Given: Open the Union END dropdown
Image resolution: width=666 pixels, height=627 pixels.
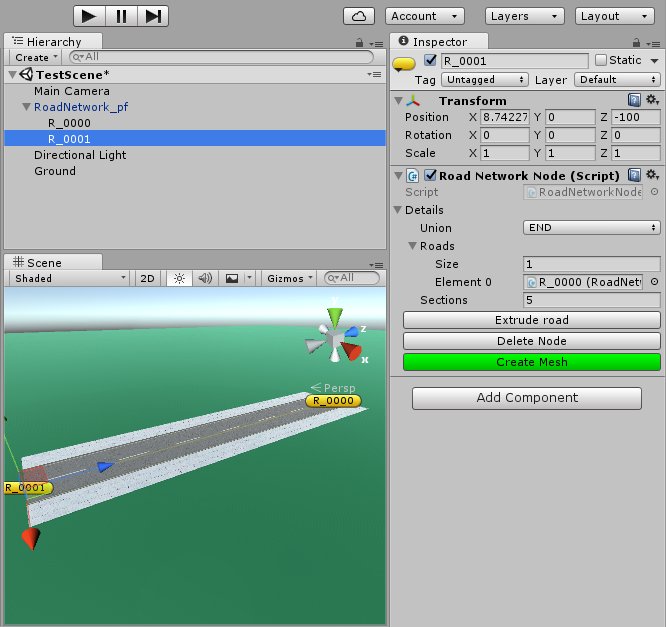Looking at the screenshot, I should (x=592, y=228).
